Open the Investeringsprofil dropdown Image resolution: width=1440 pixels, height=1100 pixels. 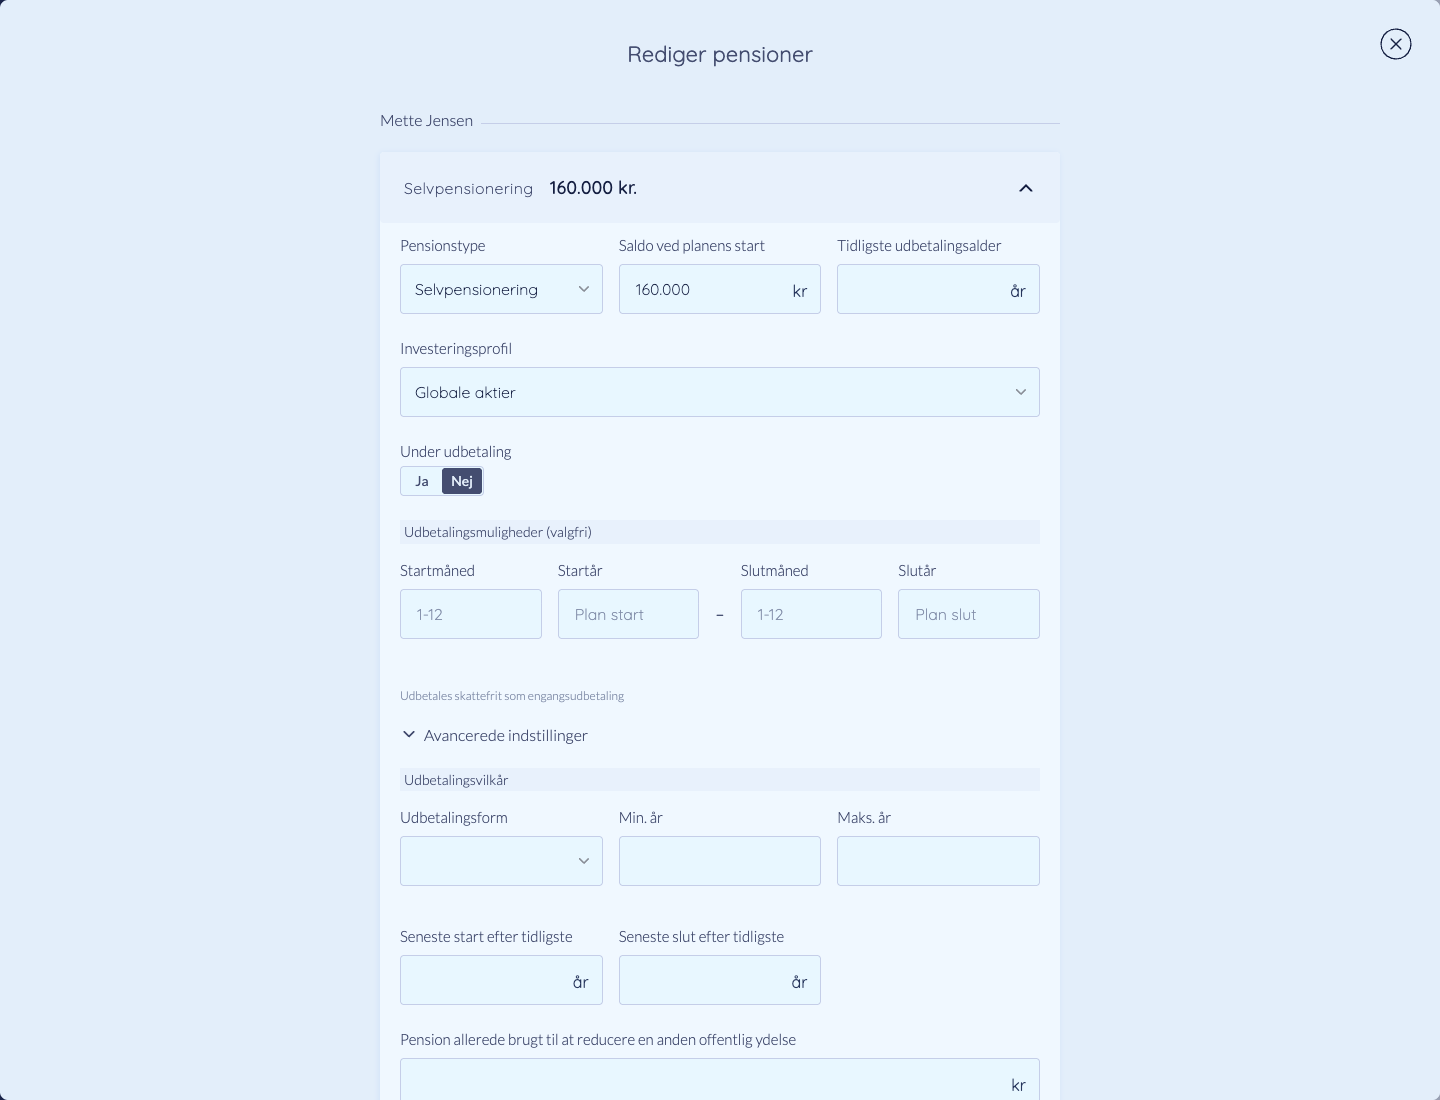(720, 392)
